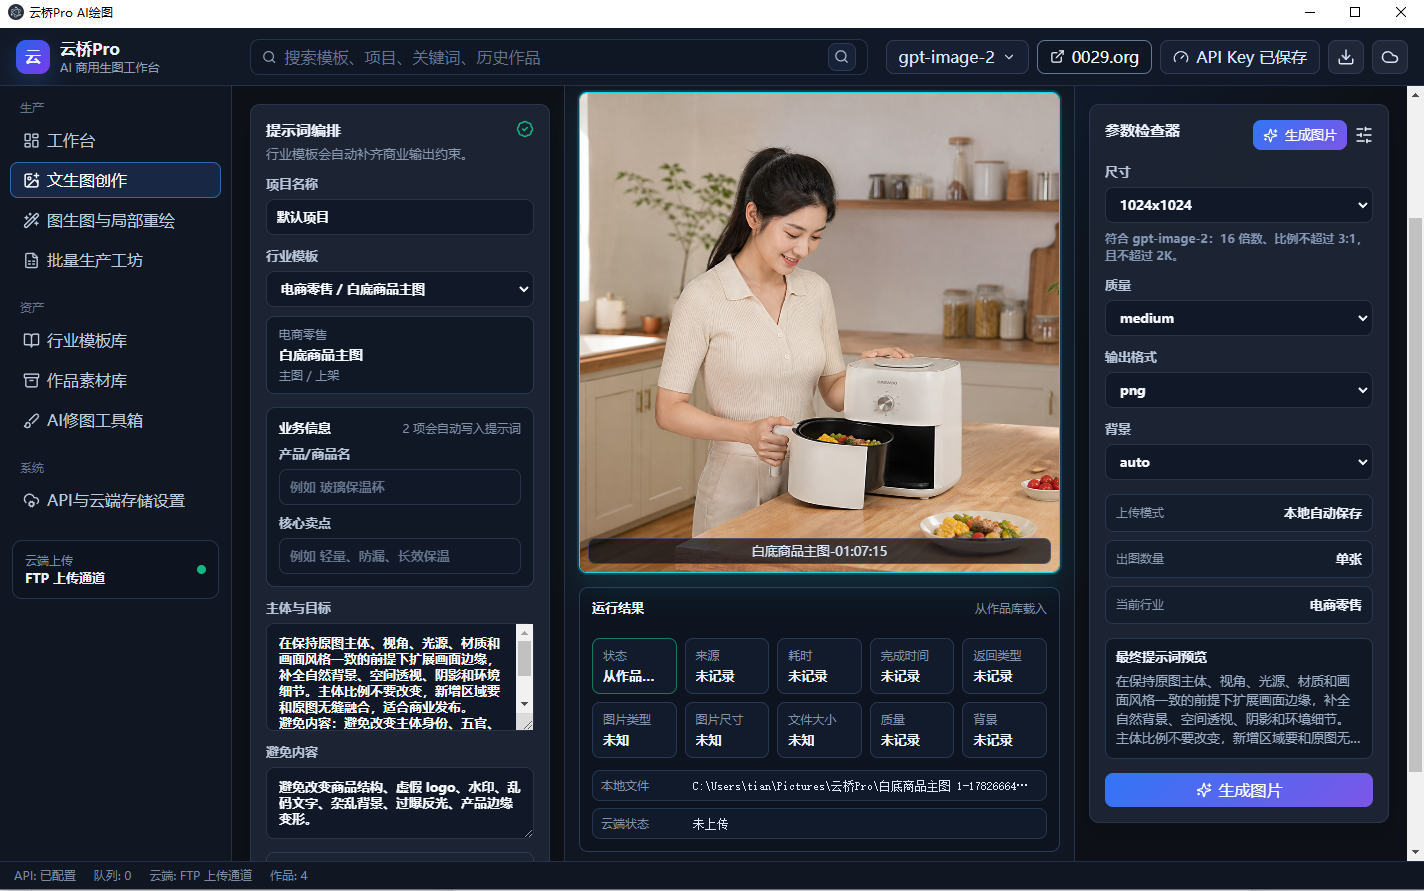Click the main window vertical scrollbar
1424x891 pixels.
click(x=1415, y=493)
